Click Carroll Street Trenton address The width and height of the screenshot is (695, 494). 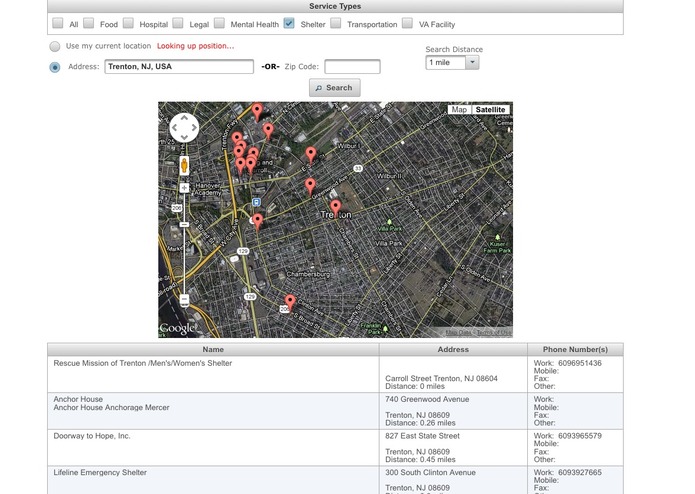pos(441,379)
